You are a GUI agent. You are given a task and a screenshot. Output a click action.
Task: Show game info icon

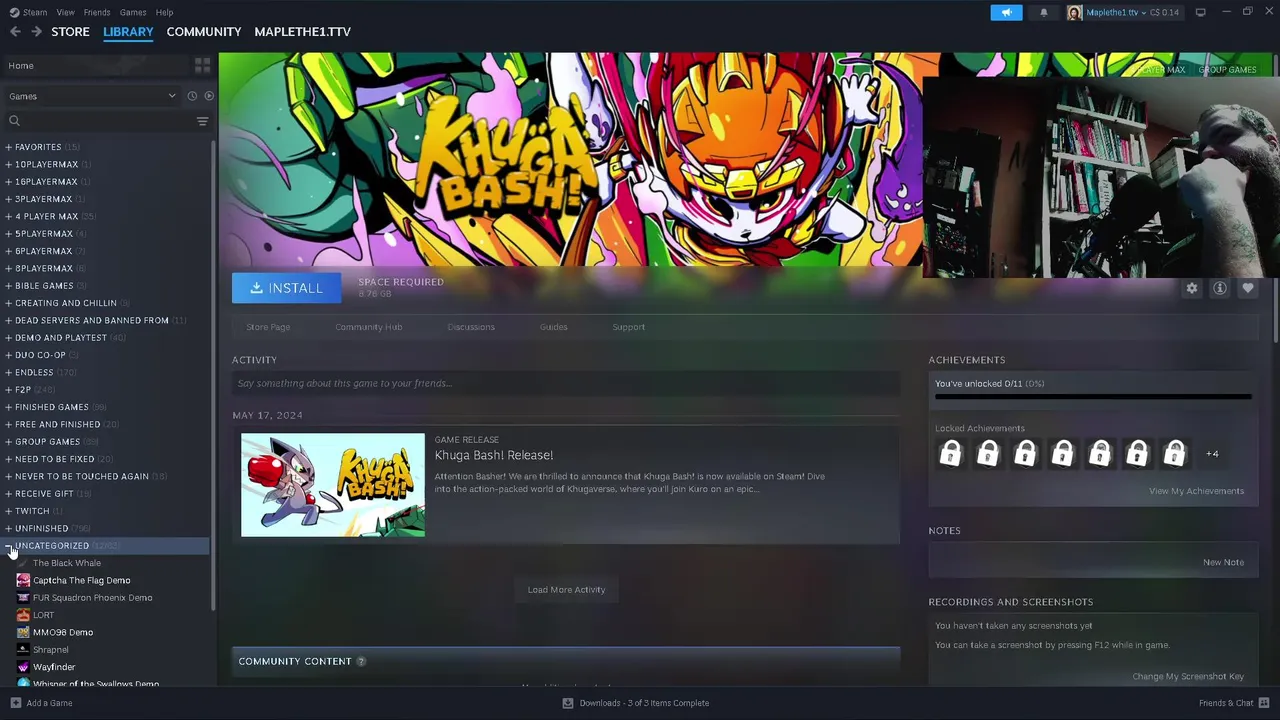tap(1220, 288)
